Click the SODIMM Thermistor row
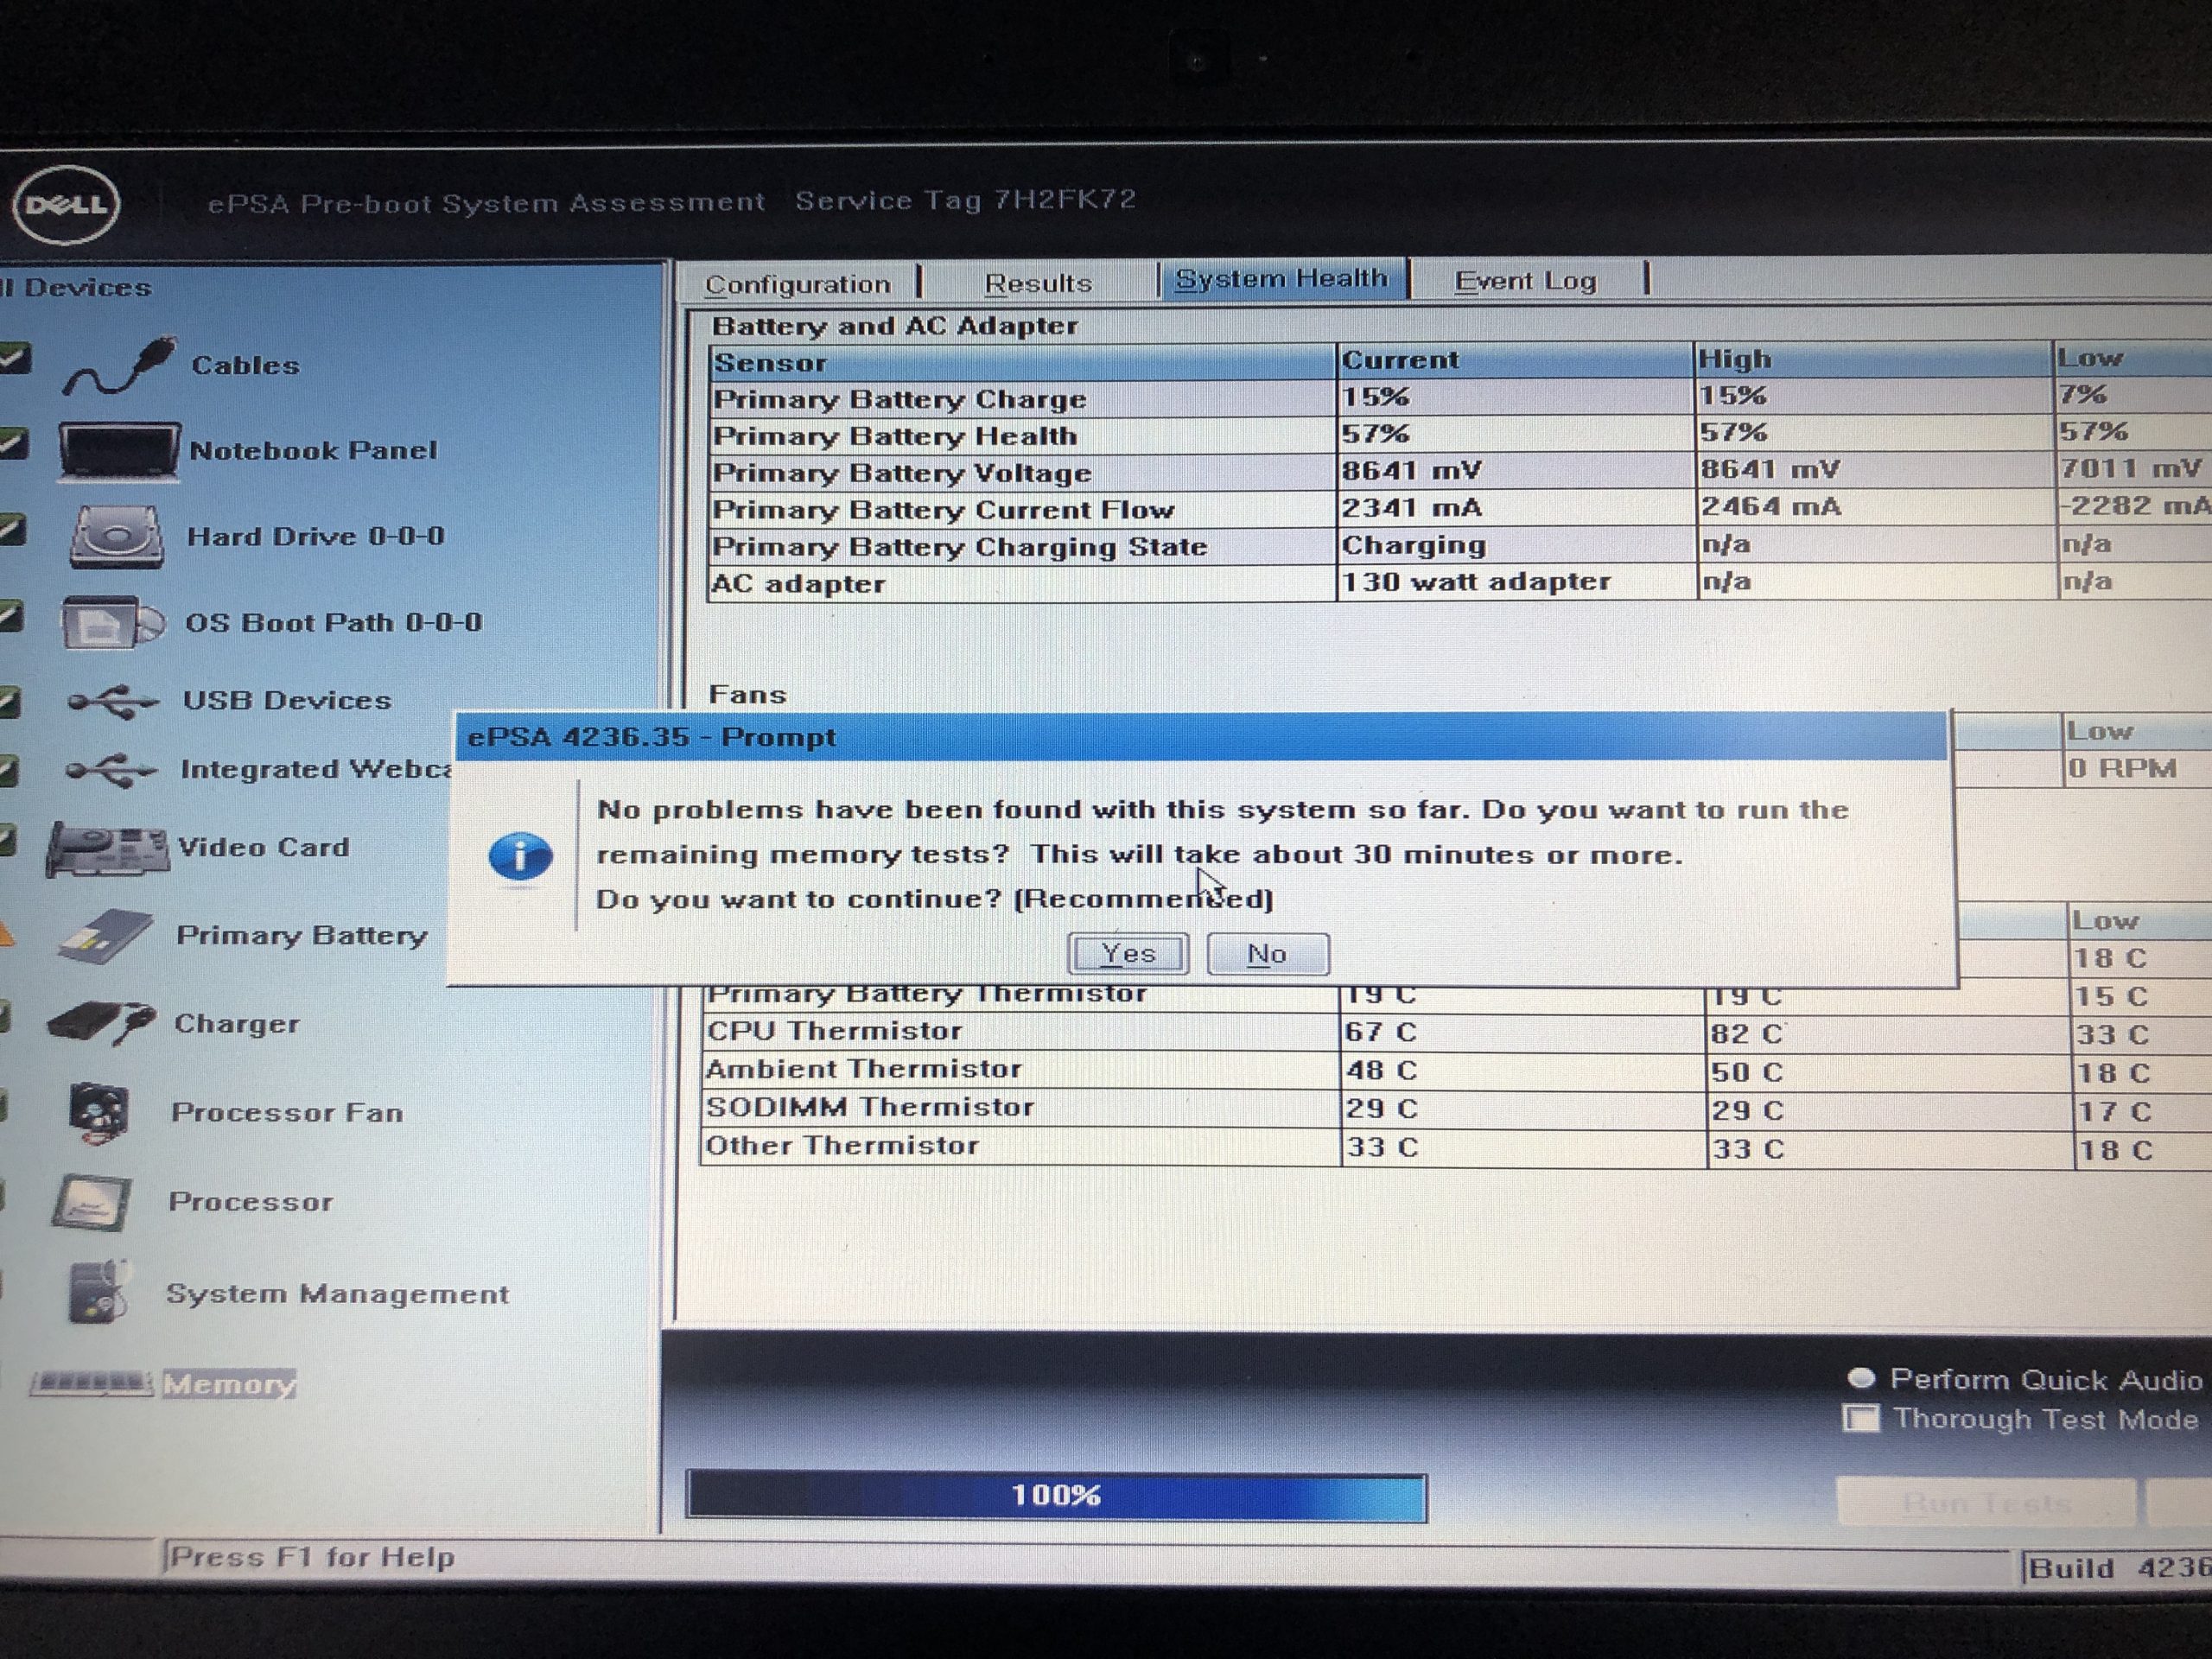Screen dimensions: 2212x1659 click(x=1458, y=1109)
